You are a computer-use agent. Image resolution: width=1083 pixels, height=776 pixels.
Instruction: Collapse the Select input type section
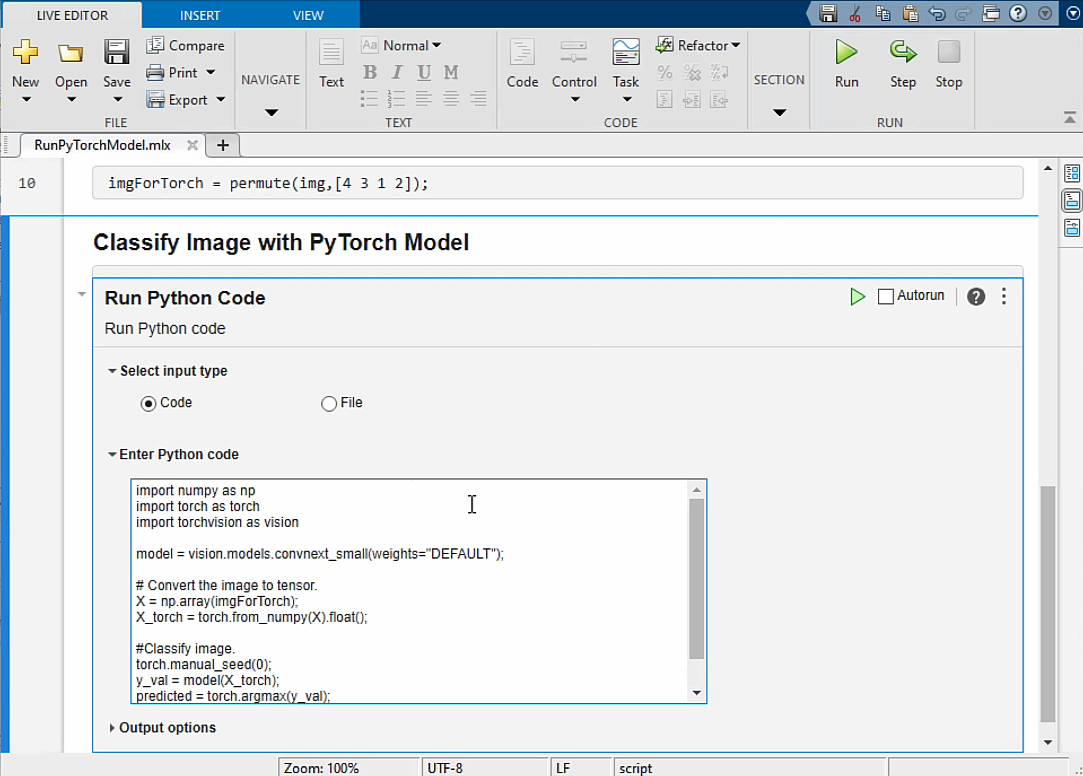point(112,371)
